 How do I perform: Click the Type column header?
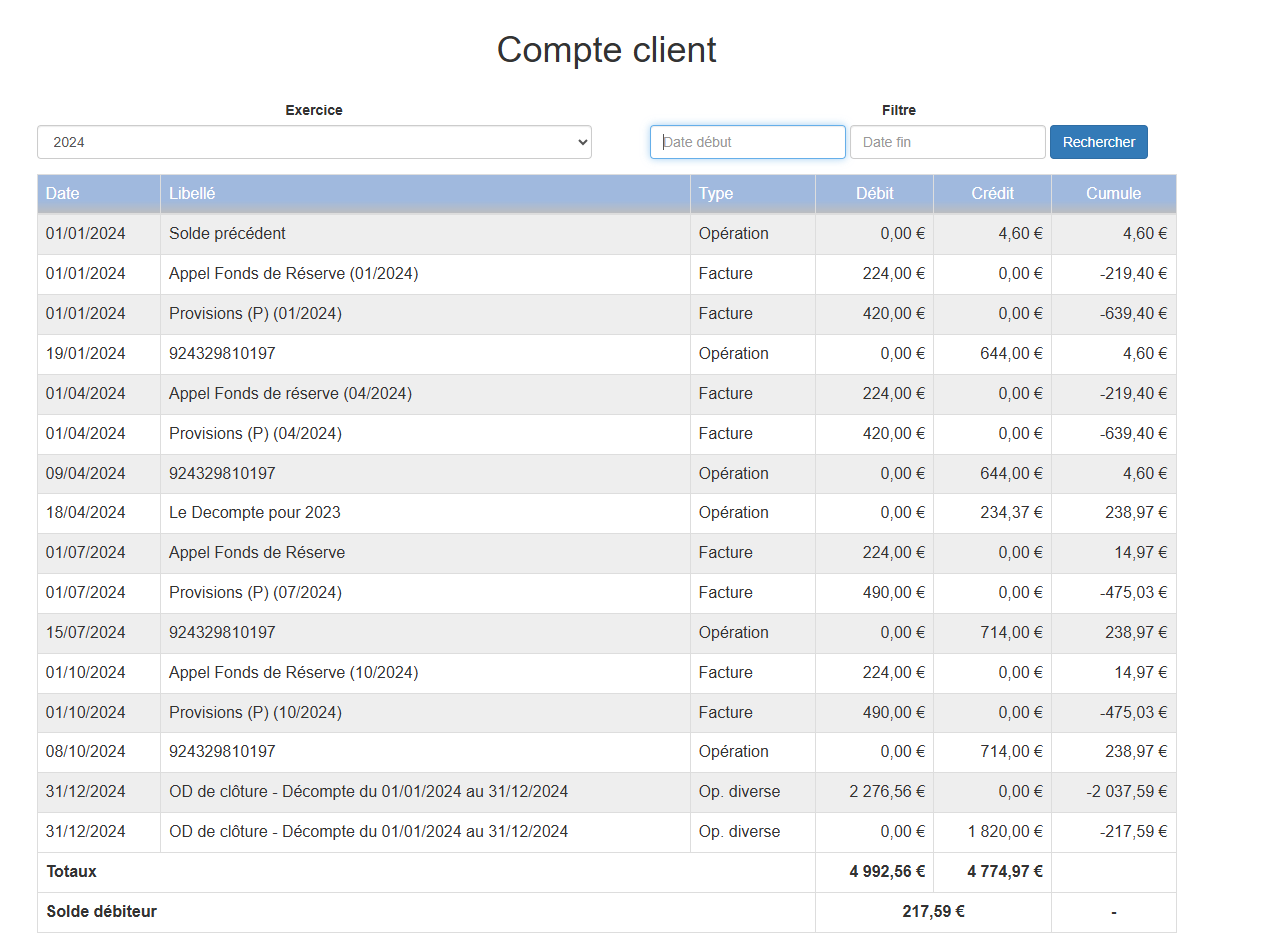716,194
